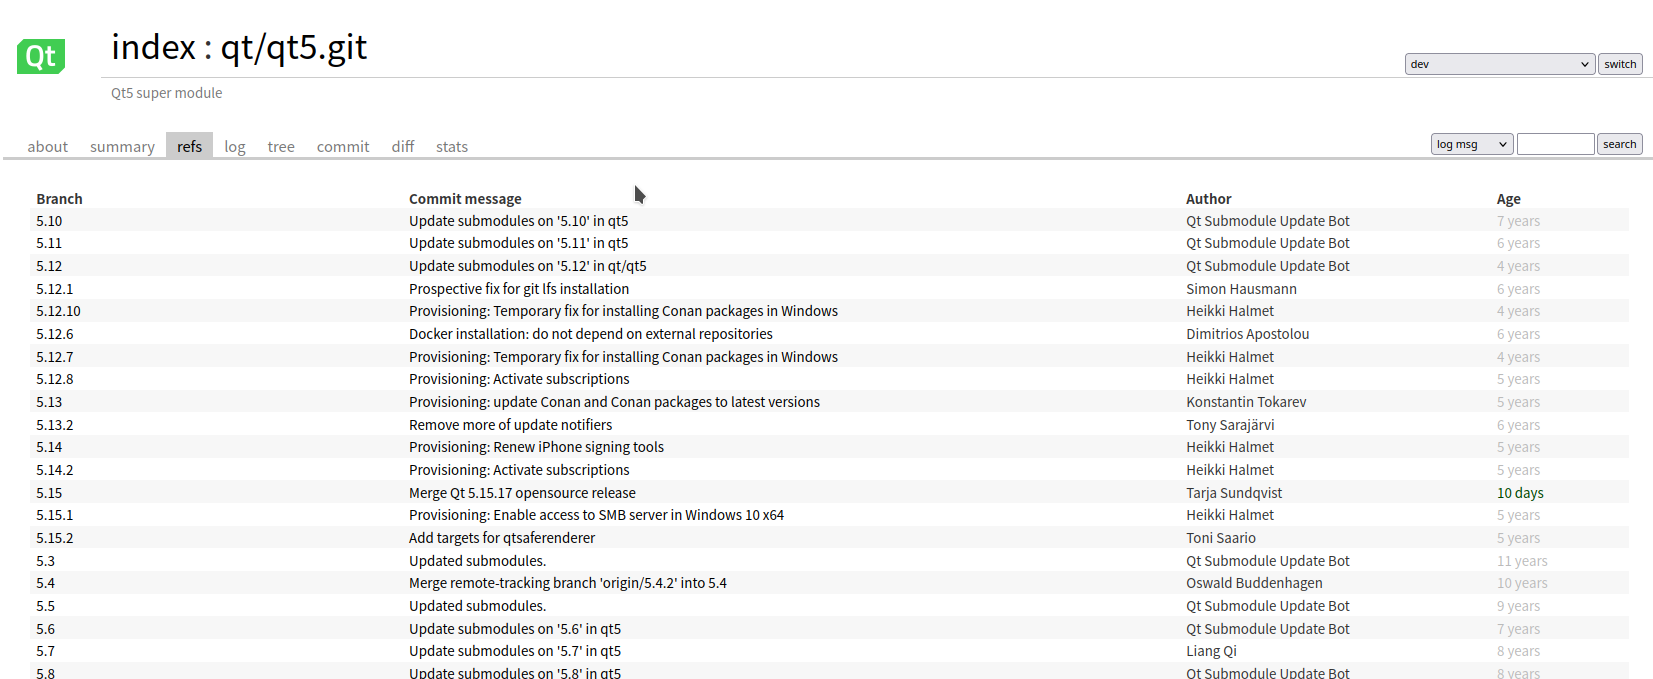Click the "Qt5 super module" description text
This screenshot has height=679, width=1653.
pos(167,93)
